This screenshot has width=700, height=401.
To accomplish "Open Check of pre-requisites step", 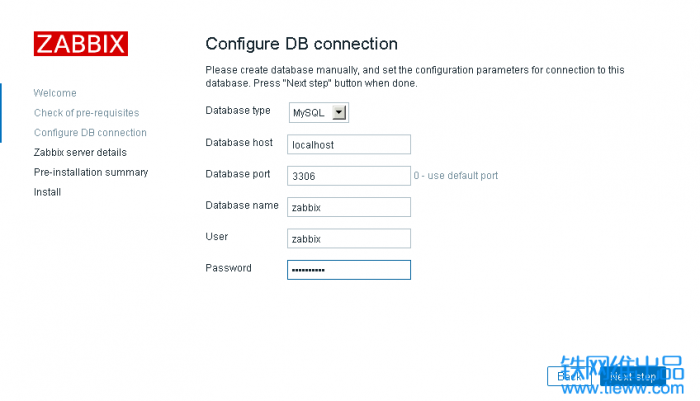I will click(87, 113).
